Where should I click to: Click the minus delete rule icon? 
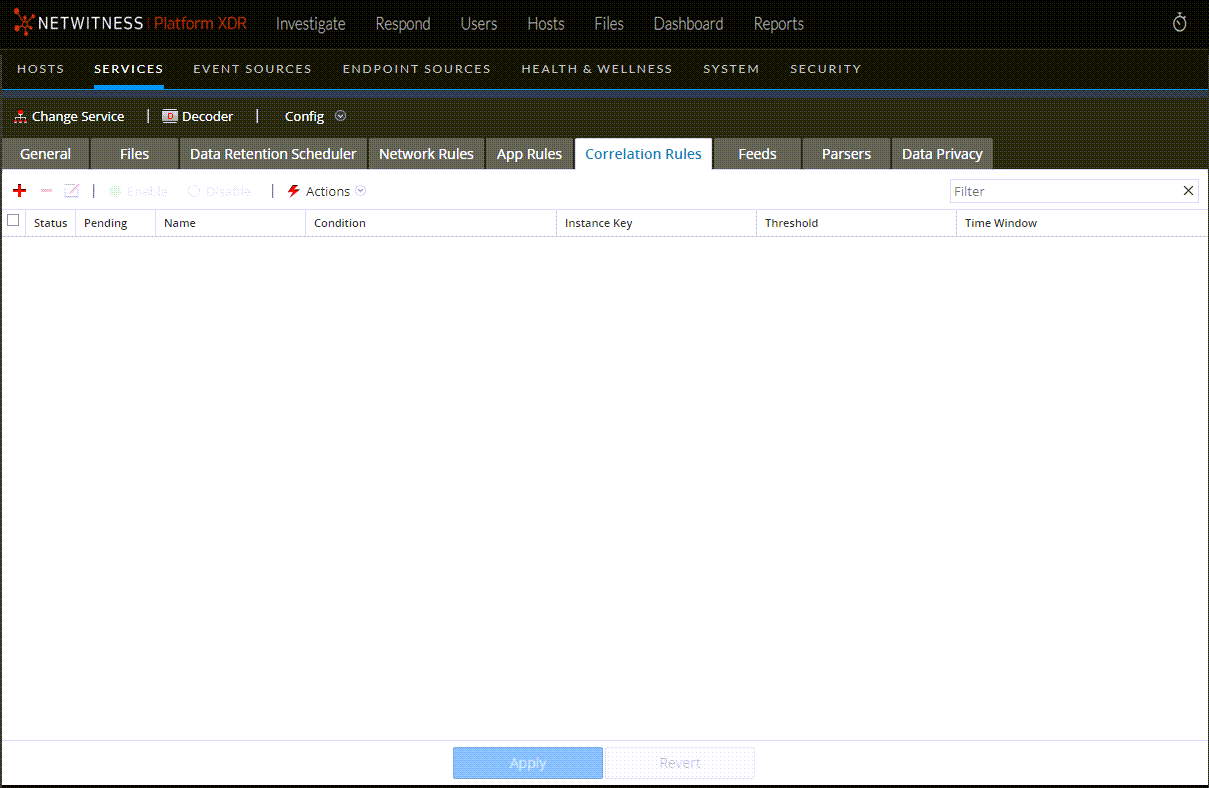click(x=46, y=191)
